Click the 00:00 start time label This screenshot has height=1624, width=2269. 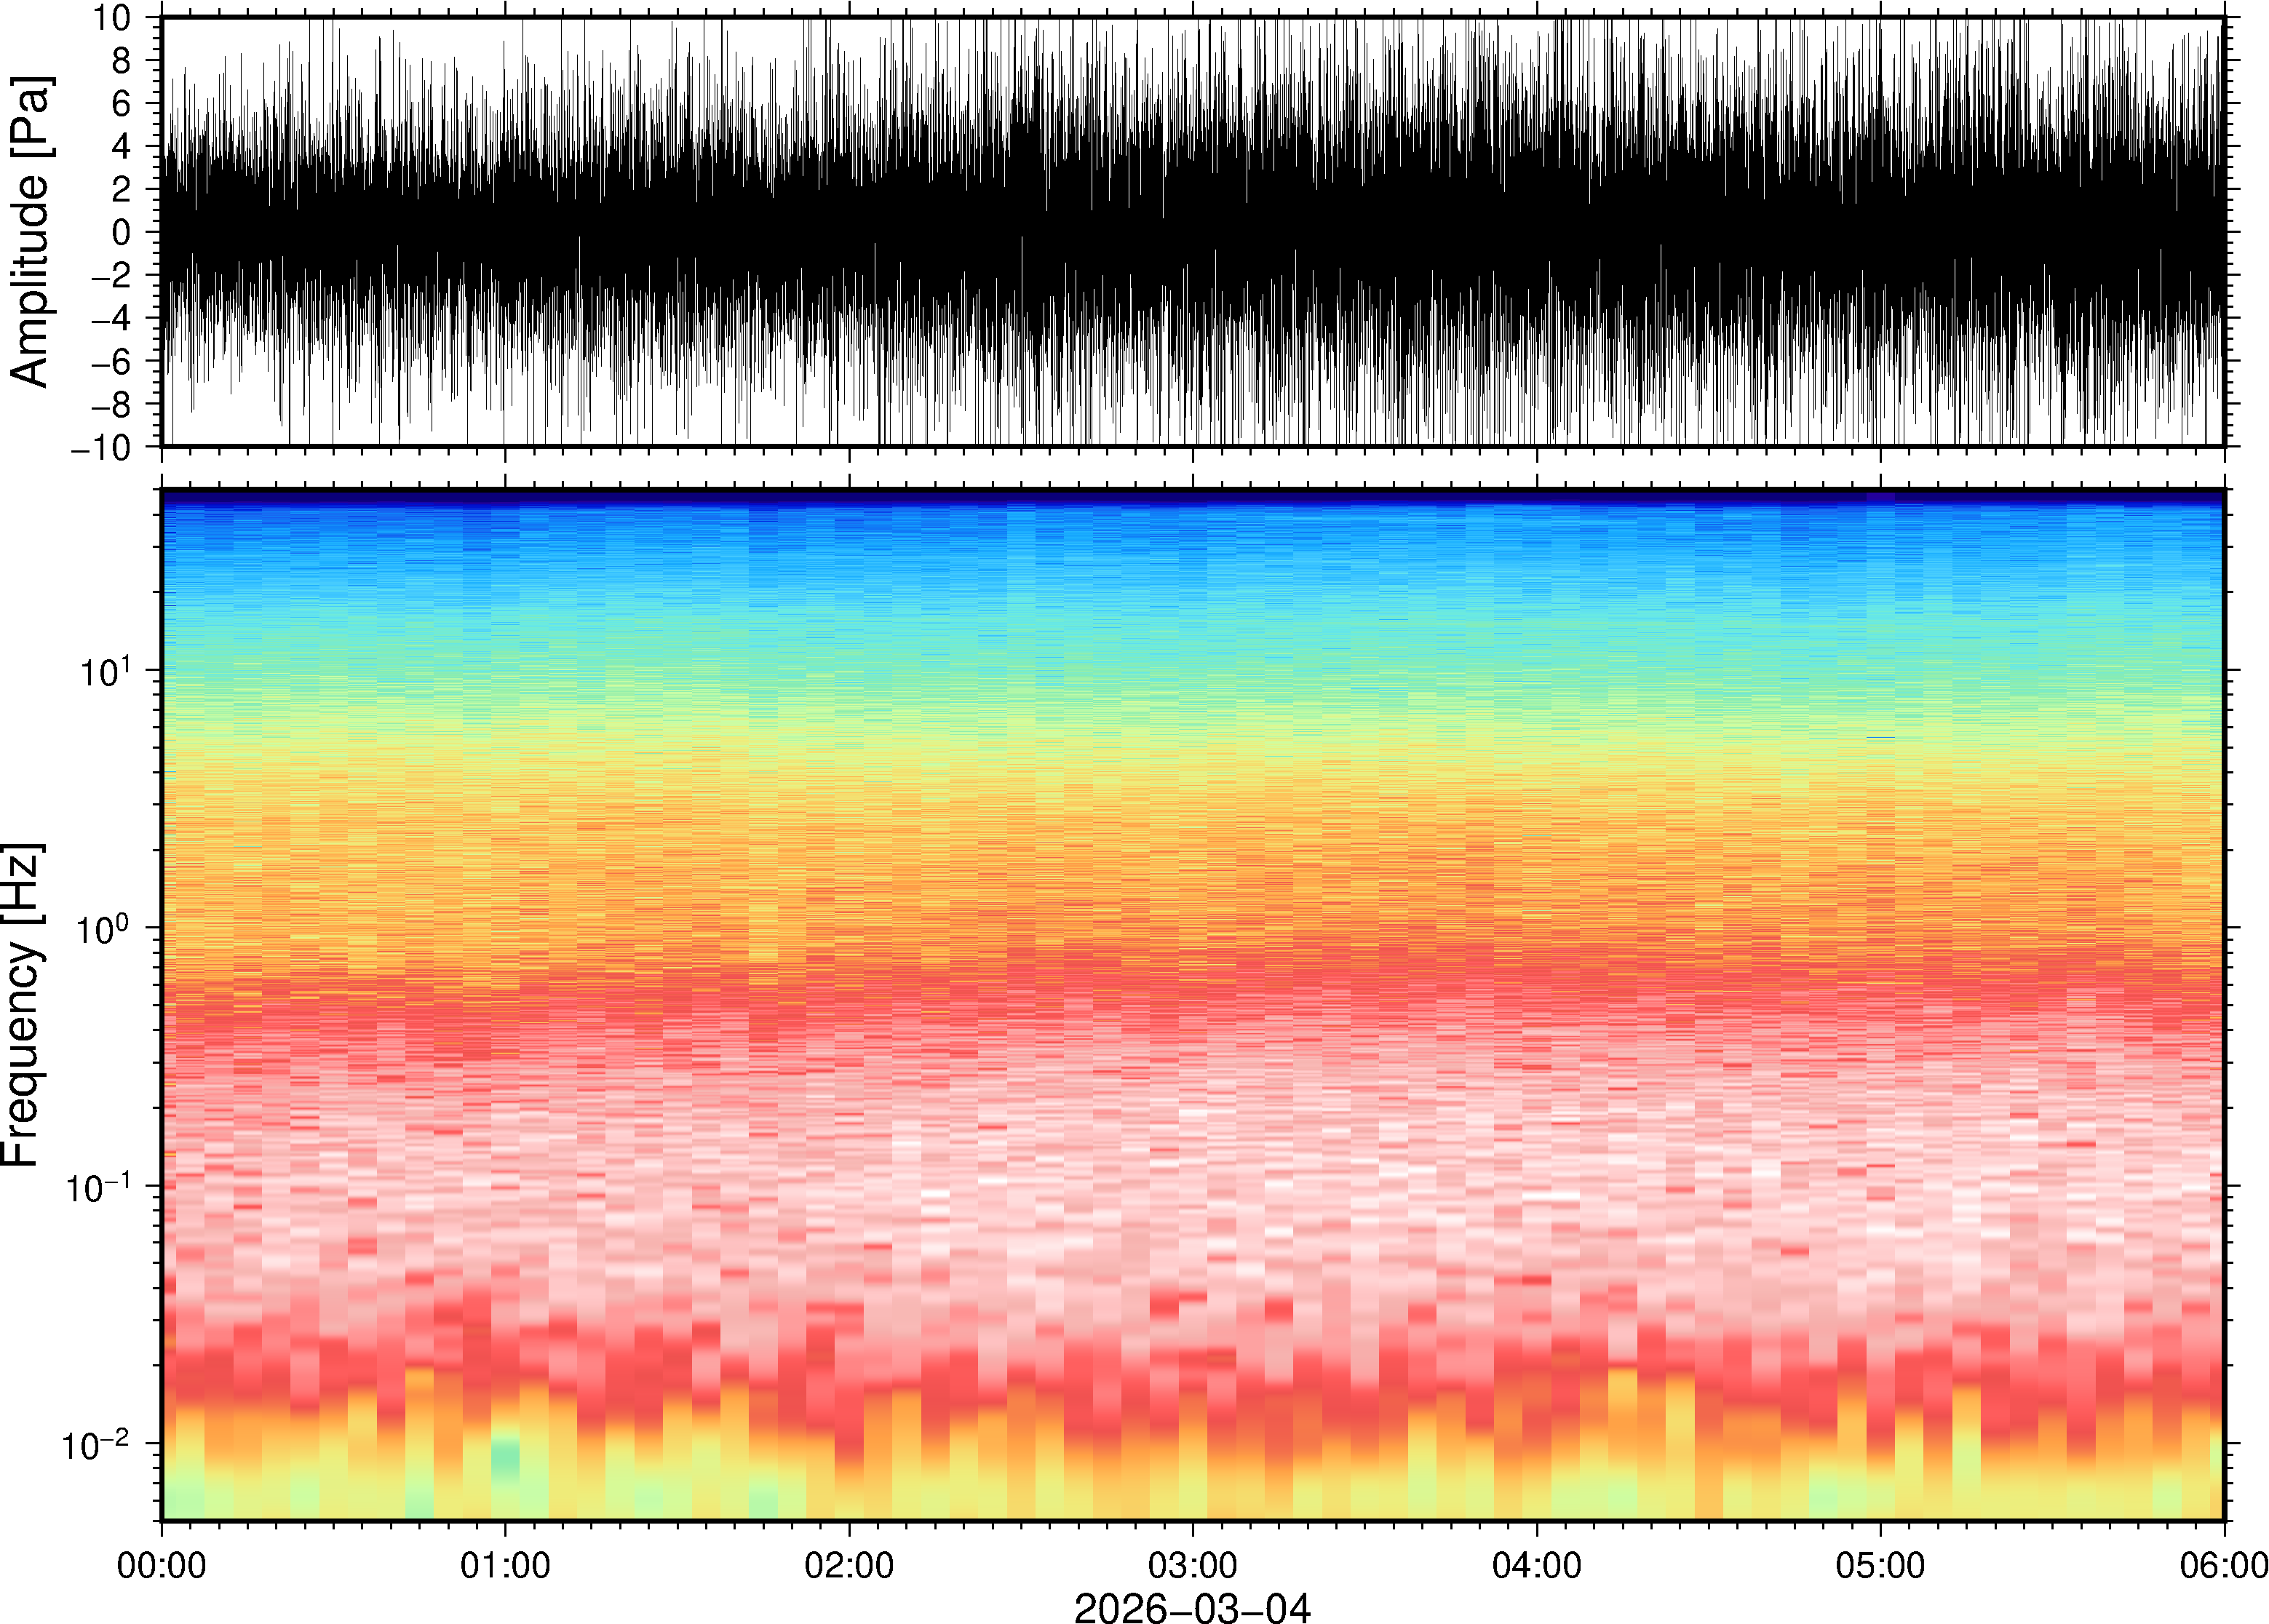pyautogui.click(x=161, y=1565)
